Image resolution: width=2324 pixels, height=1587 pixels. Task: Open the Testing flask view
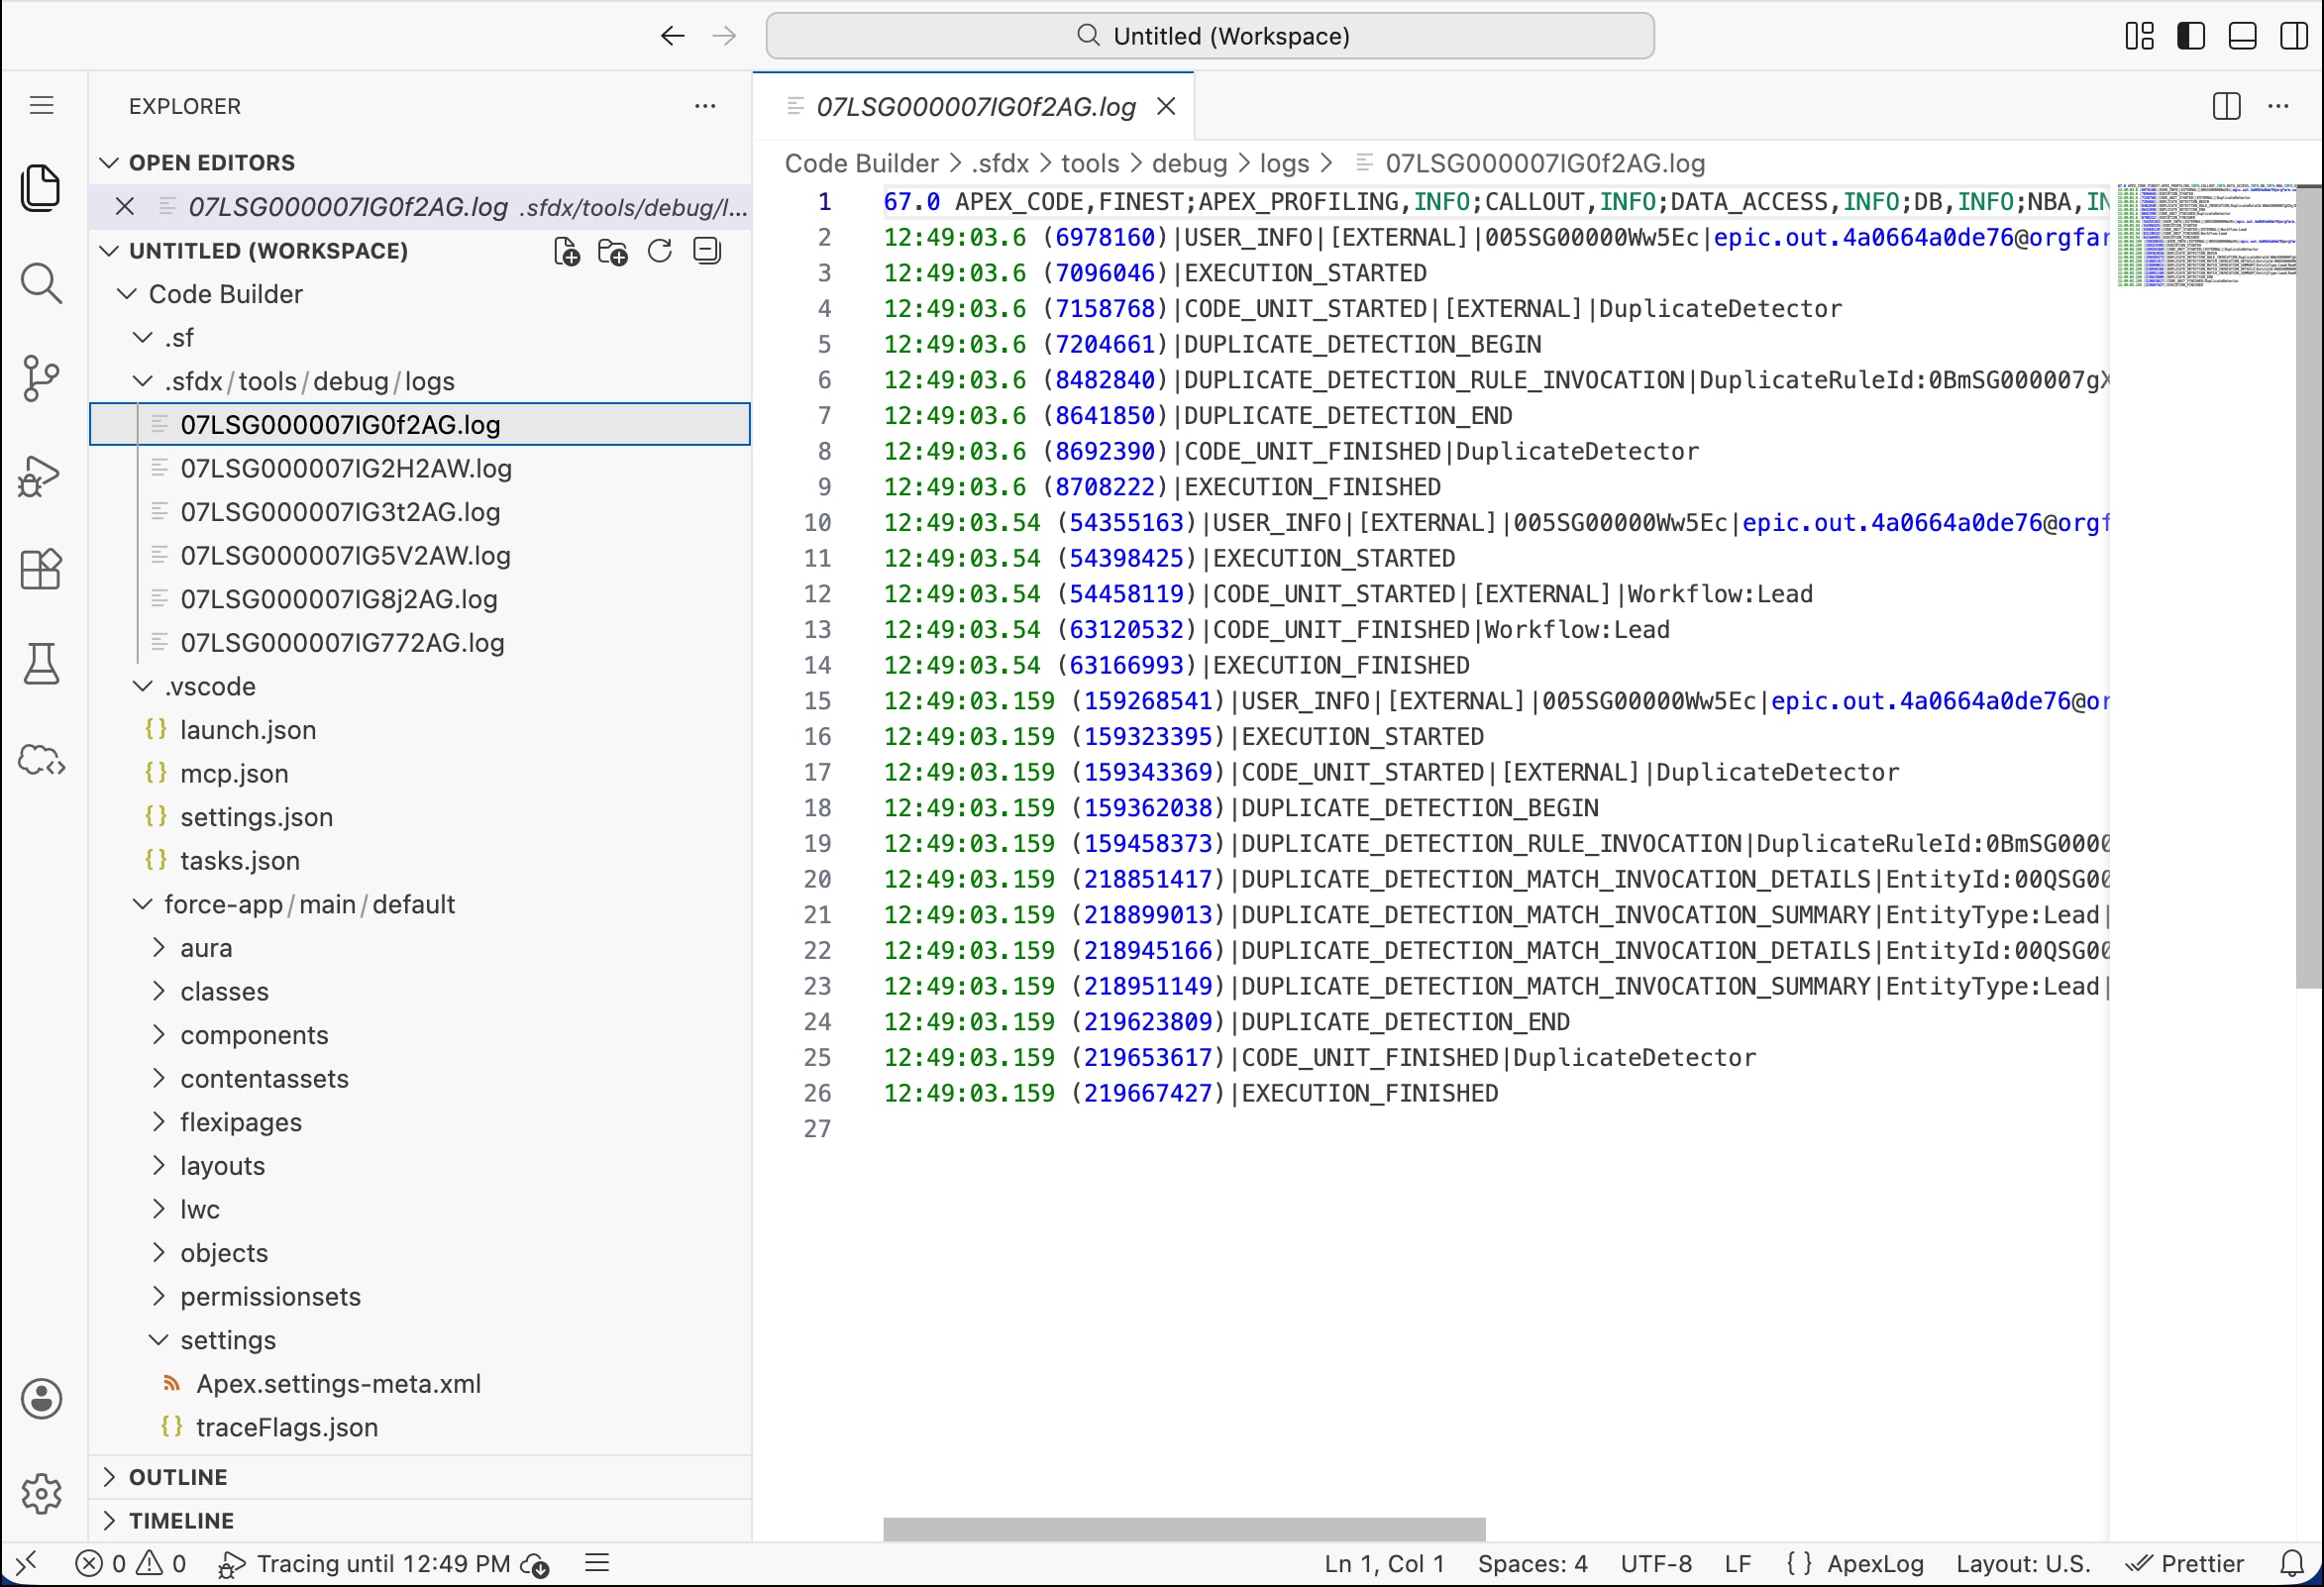pos(41,664)
